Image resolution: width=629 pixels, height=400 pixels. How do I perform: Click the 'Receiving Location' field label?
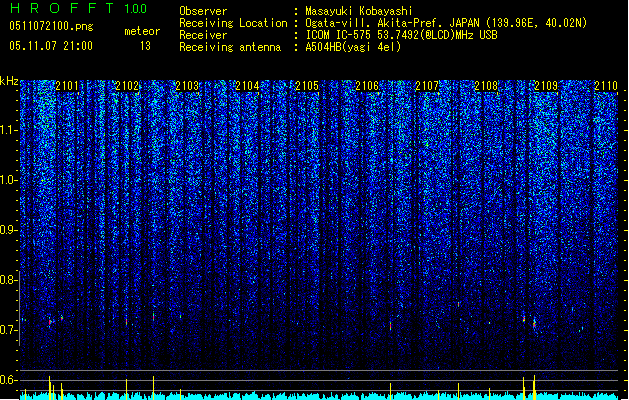click(x=233, y=23)
